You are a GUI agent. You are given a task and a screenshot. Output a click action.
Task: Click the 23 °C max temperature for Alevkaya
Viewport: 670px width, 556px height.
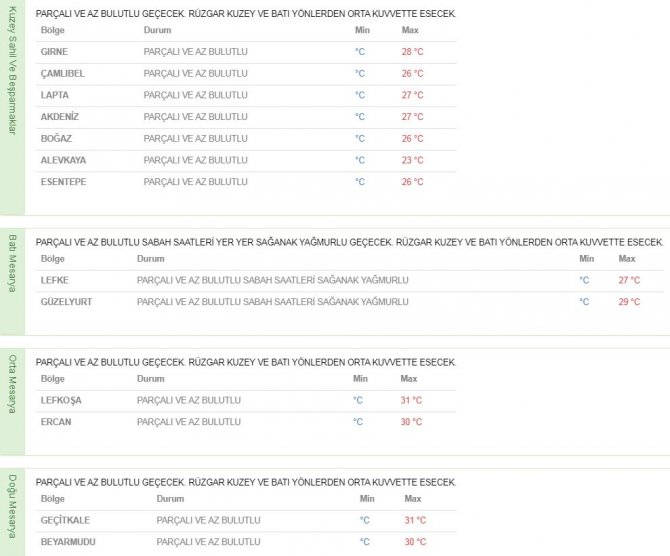412,160
